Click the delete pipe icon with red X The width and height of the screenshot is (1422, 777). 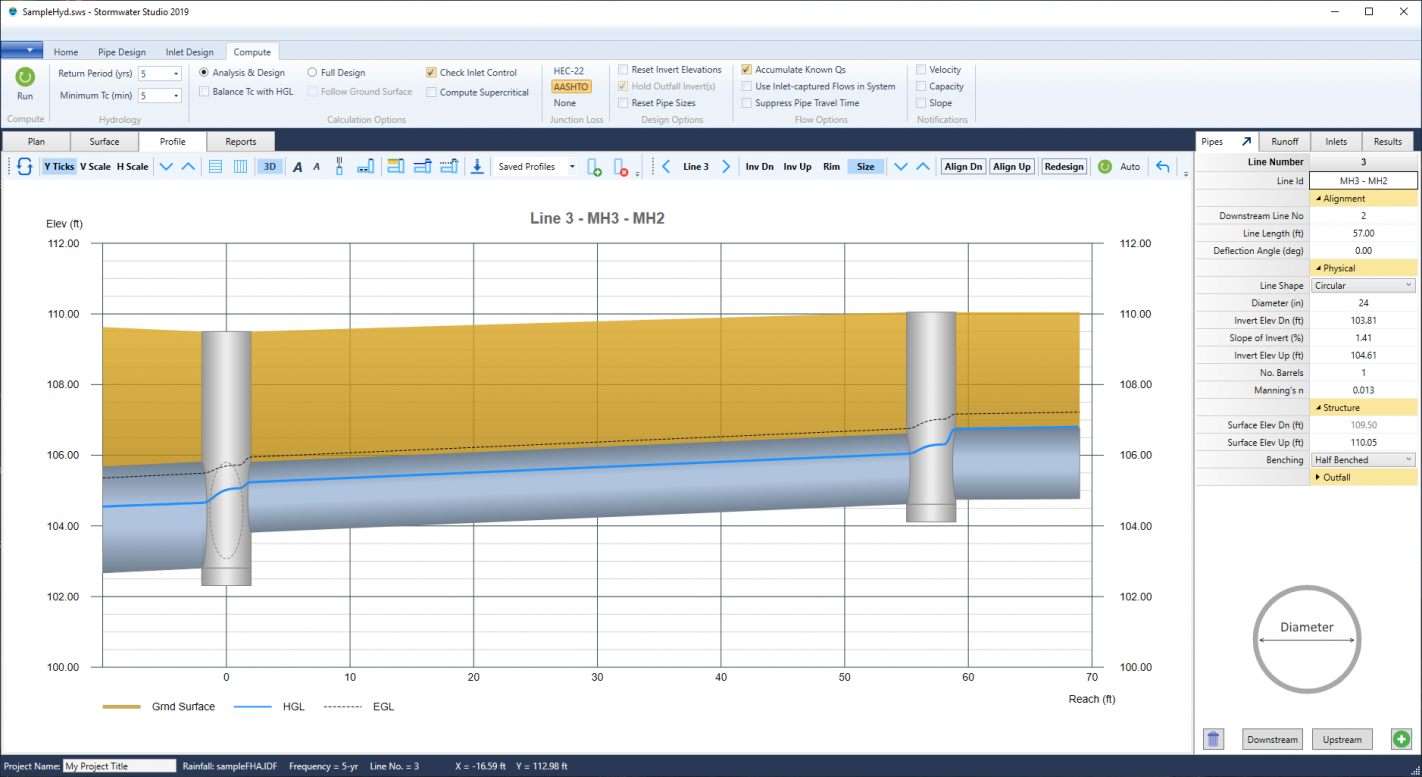(618, 166)
